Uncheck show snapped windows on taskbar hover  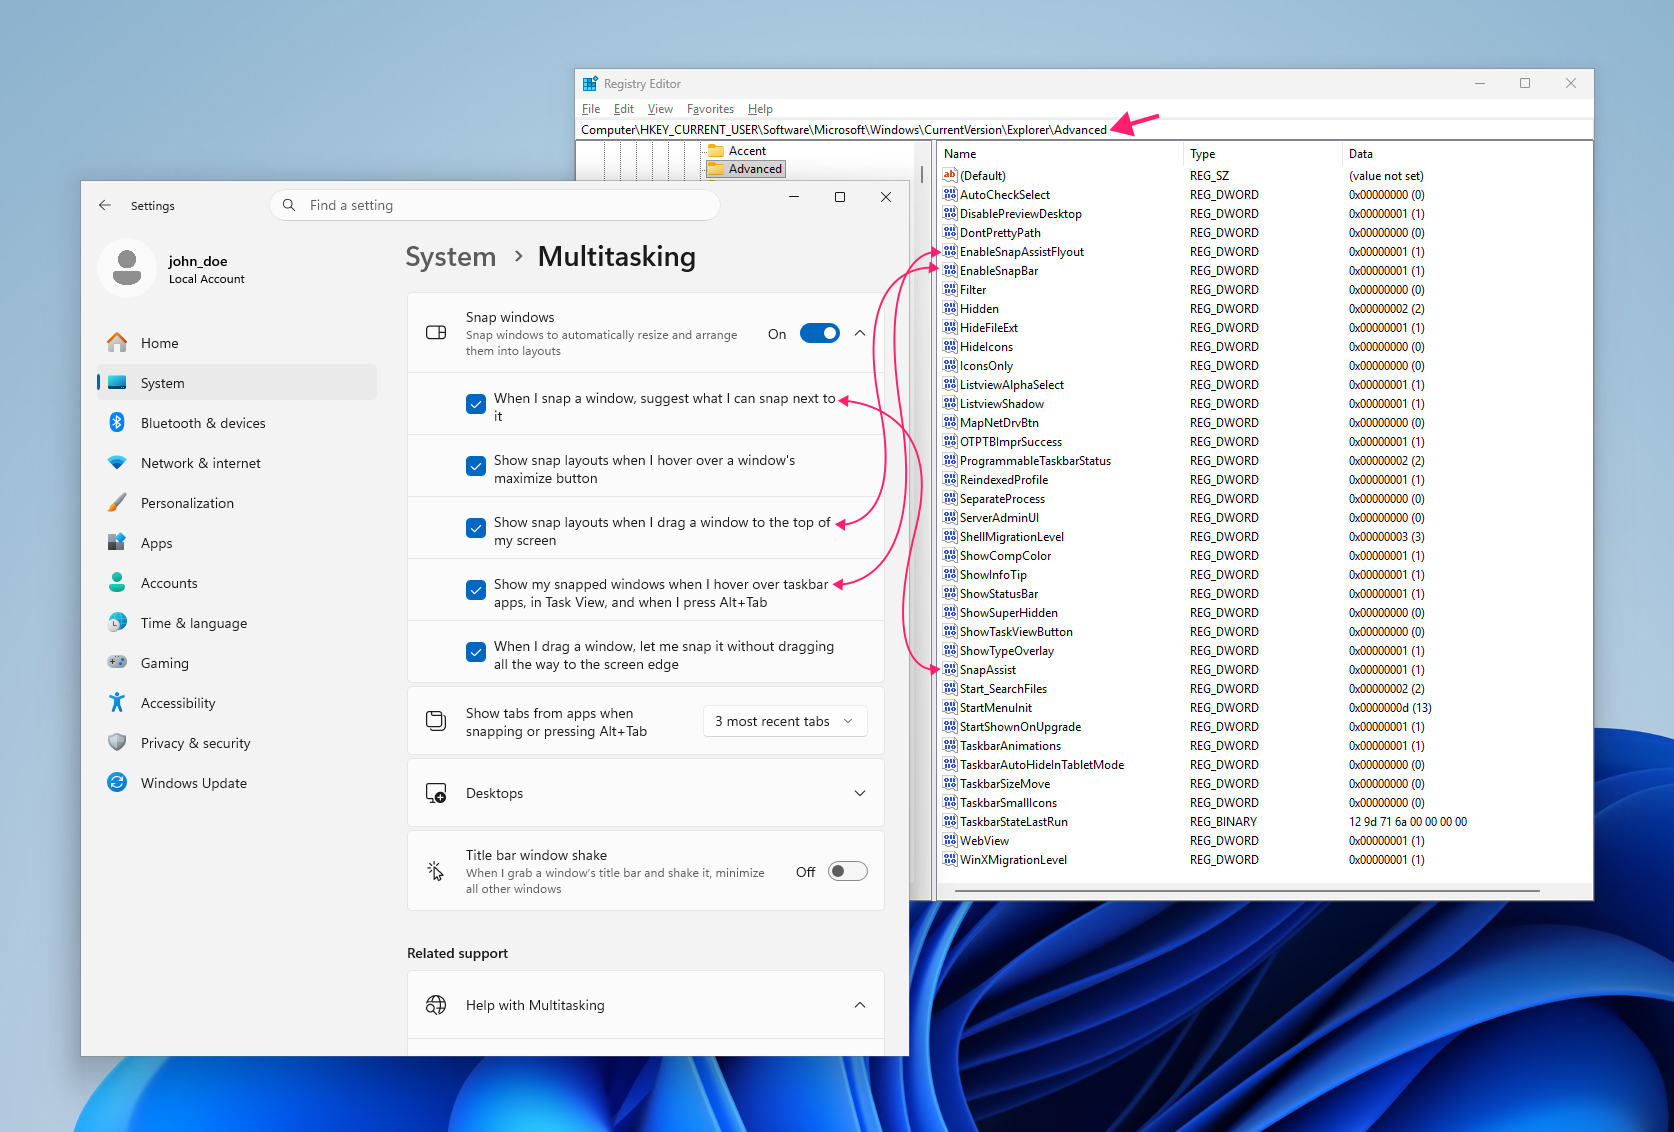[x=476, y=590]
